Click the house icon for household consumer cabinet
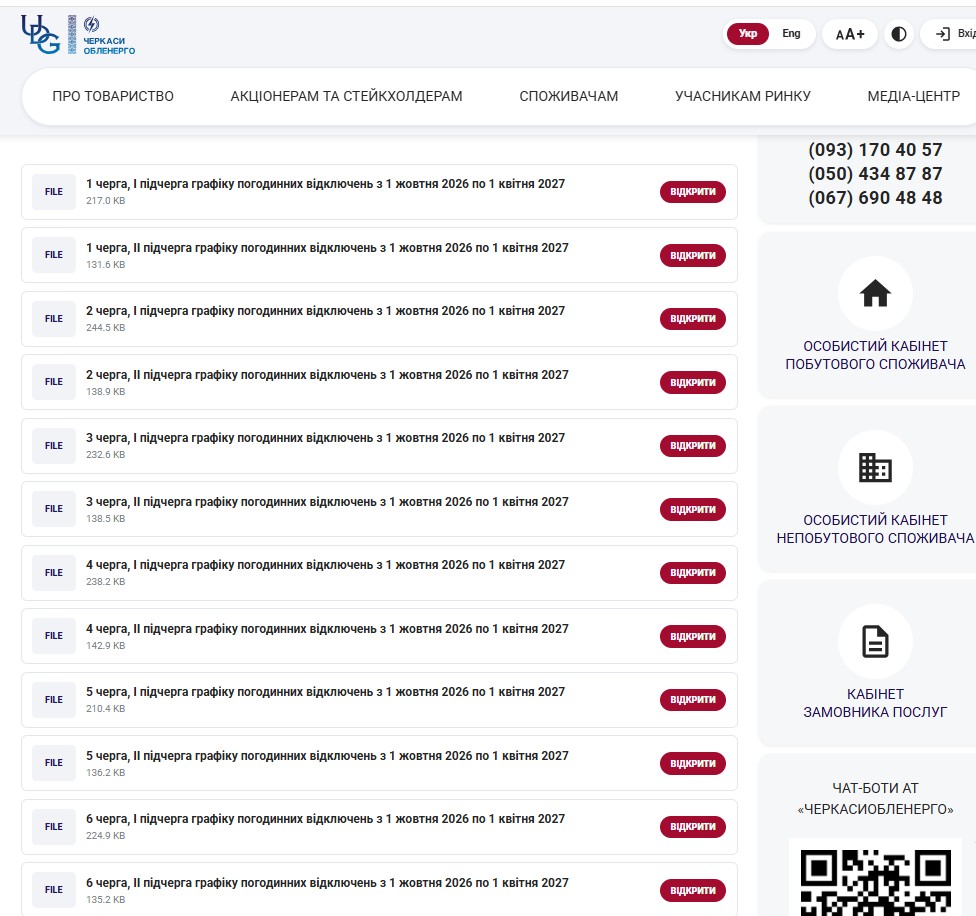 tap(875, 294)
